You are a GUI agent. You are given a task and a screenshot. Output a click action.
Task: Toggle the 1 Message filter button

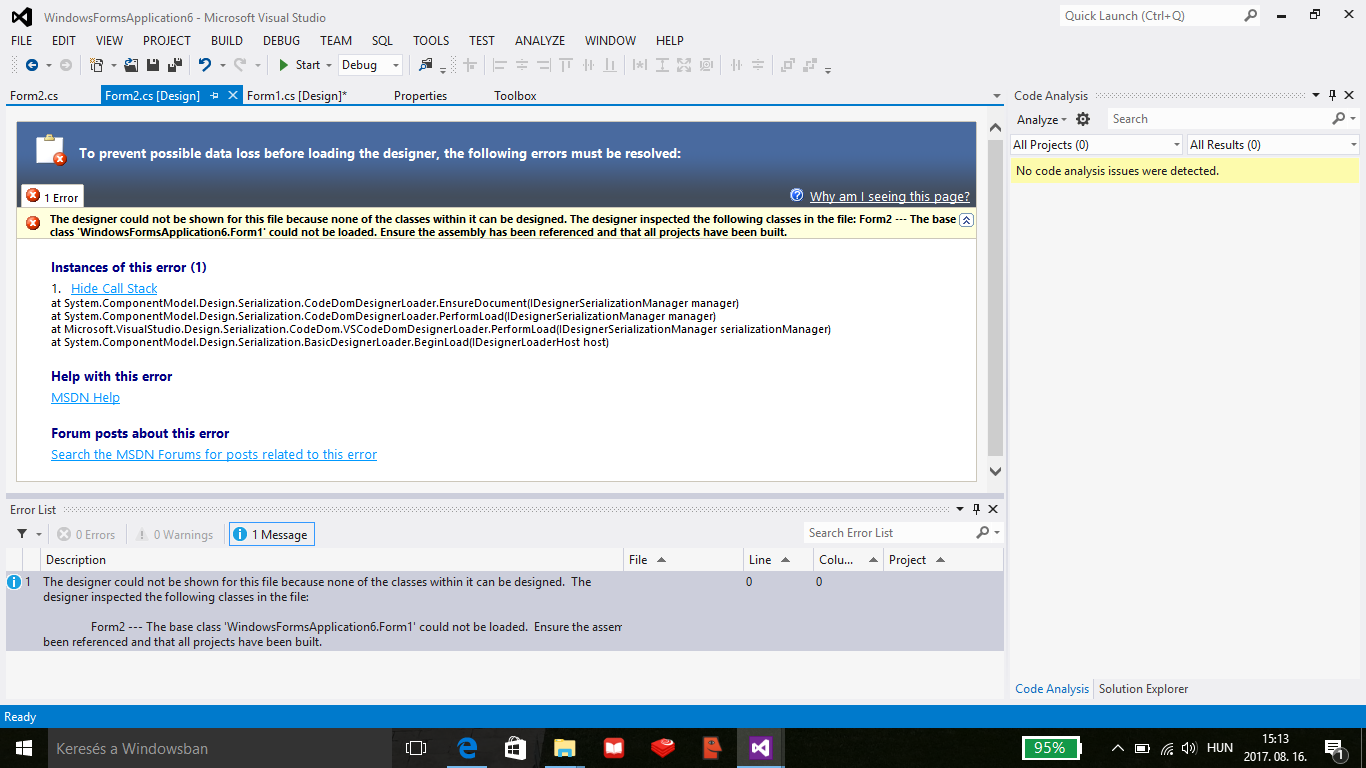(x=271, y=535)
